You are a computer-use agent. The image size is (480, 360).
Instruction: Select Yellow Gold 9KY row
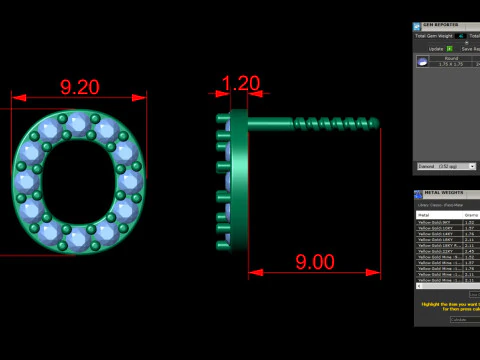[x=448, y=222]
